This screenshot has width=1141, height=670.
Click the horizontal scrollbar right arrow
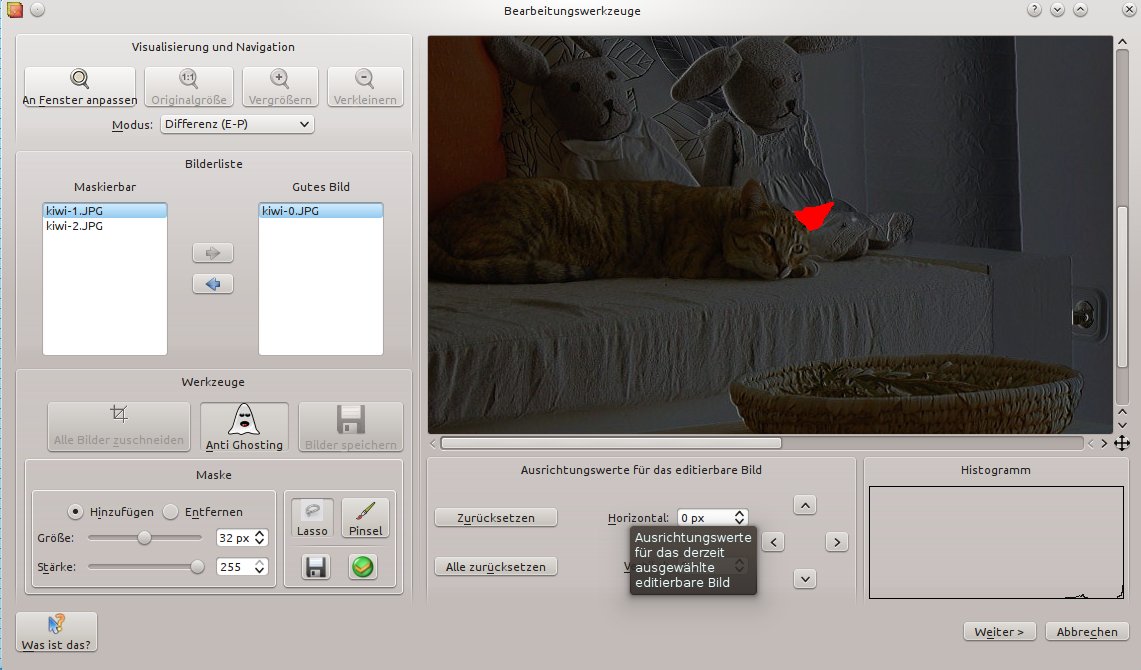(1105, 443)
